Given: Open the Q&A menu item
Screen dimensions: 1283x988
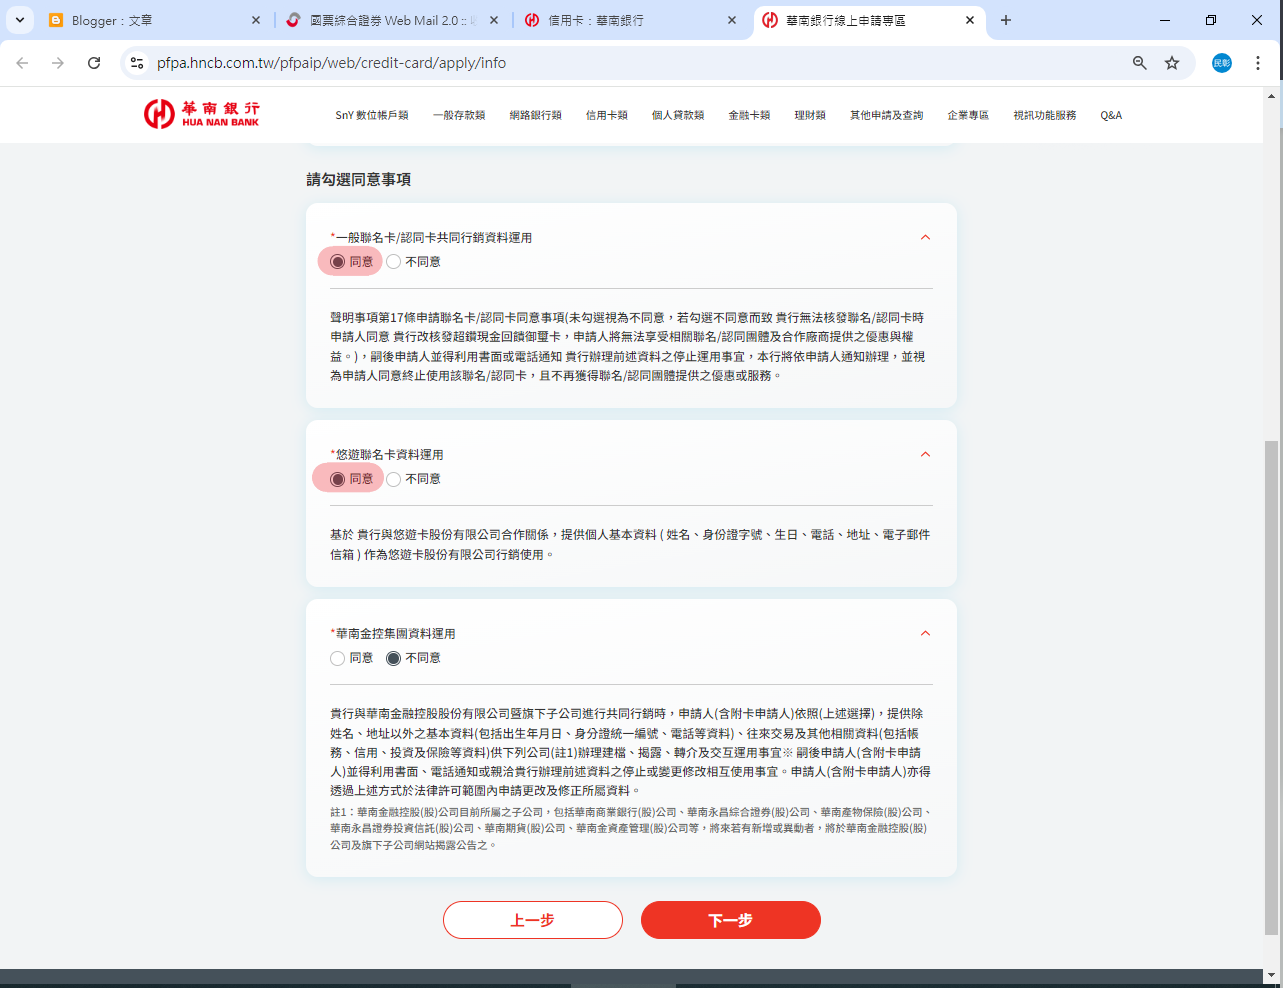Looking at the screenshot, I should tap(1111, 115).
